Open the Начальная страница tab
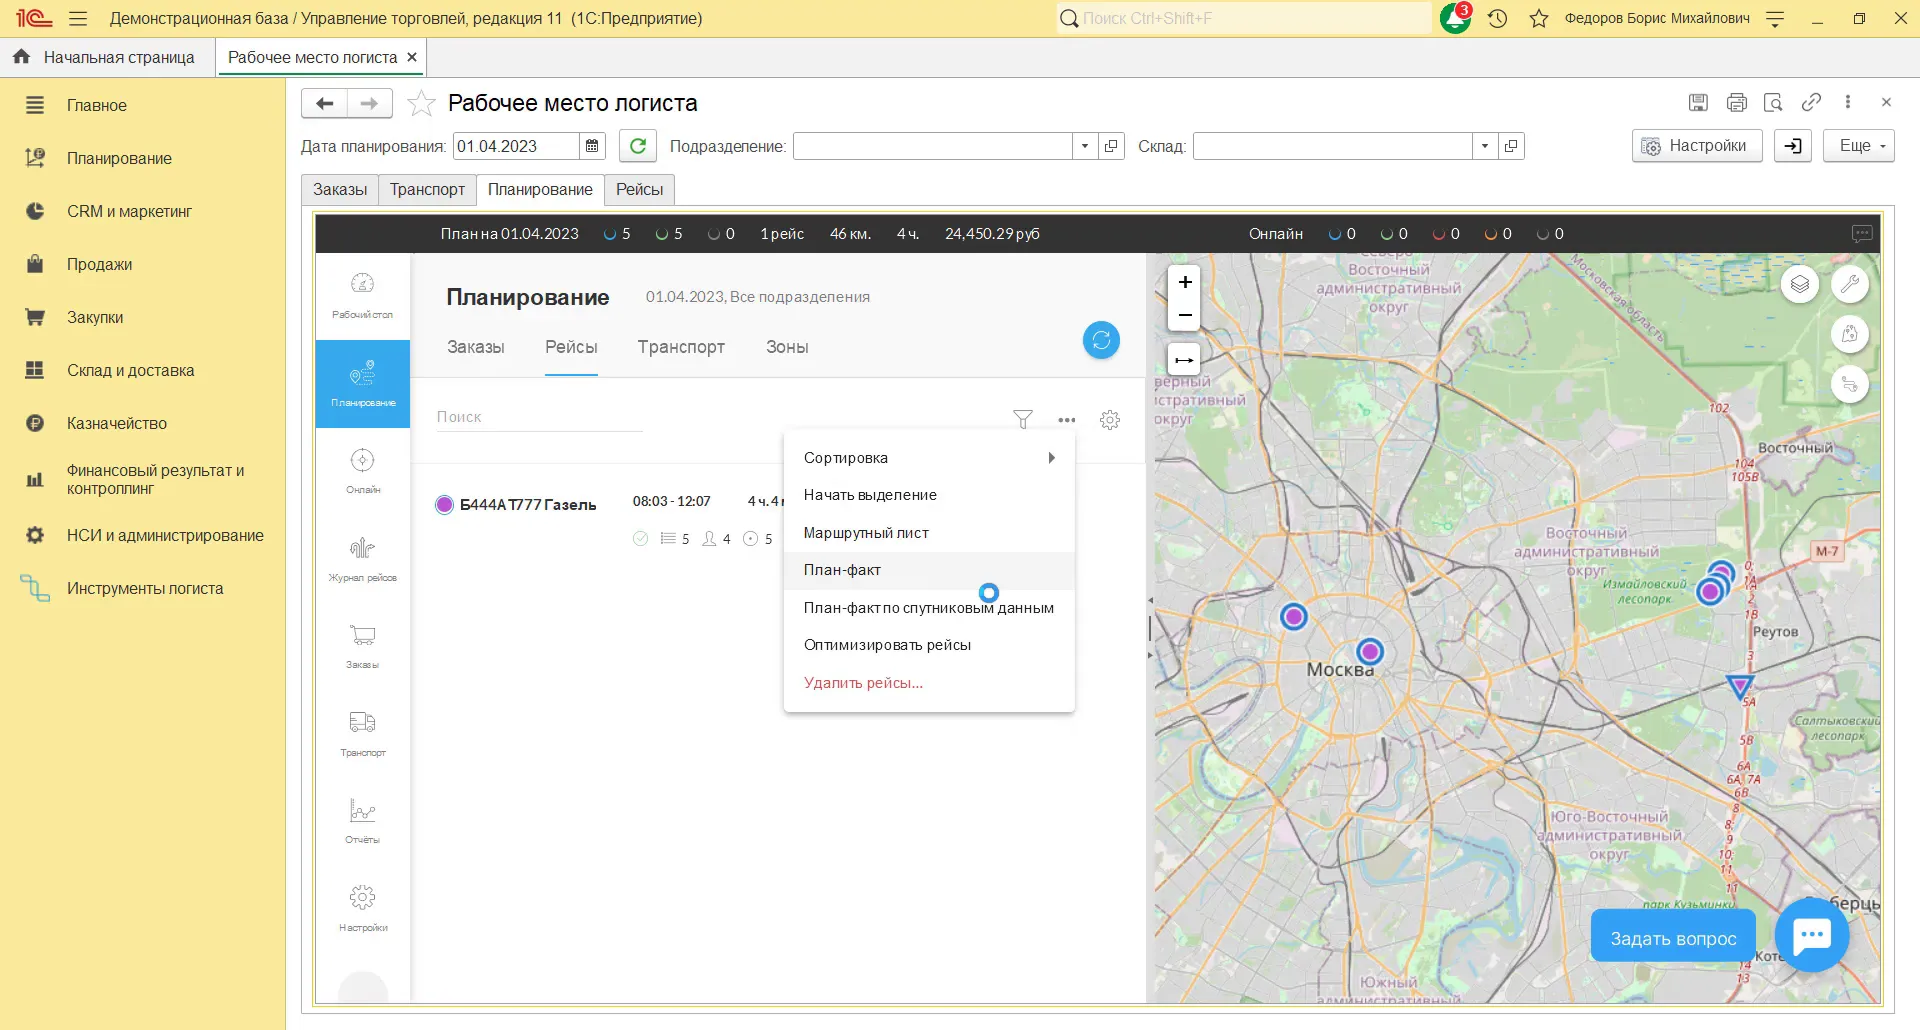This screenshot has width=1920, height=1030. coord(107,57)
